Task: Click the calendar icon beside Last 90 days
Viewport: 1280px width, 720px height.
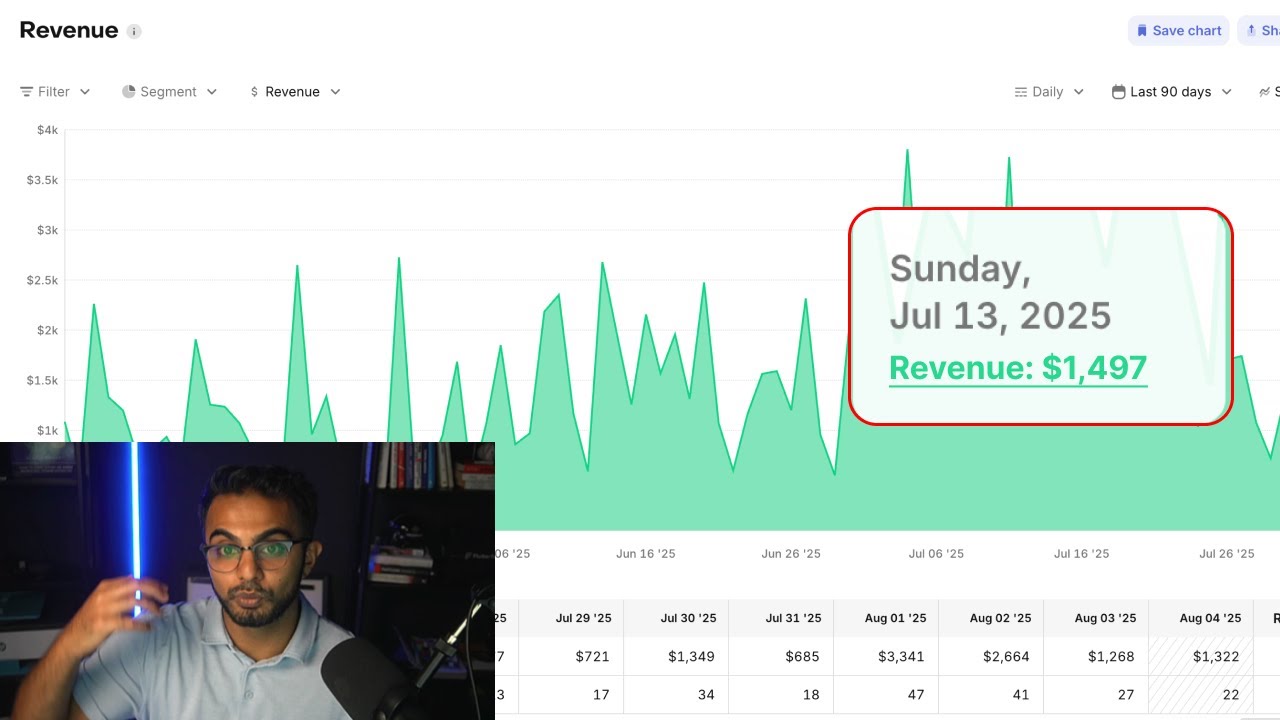Action: pyautogui.click(x=1119, y=91)
